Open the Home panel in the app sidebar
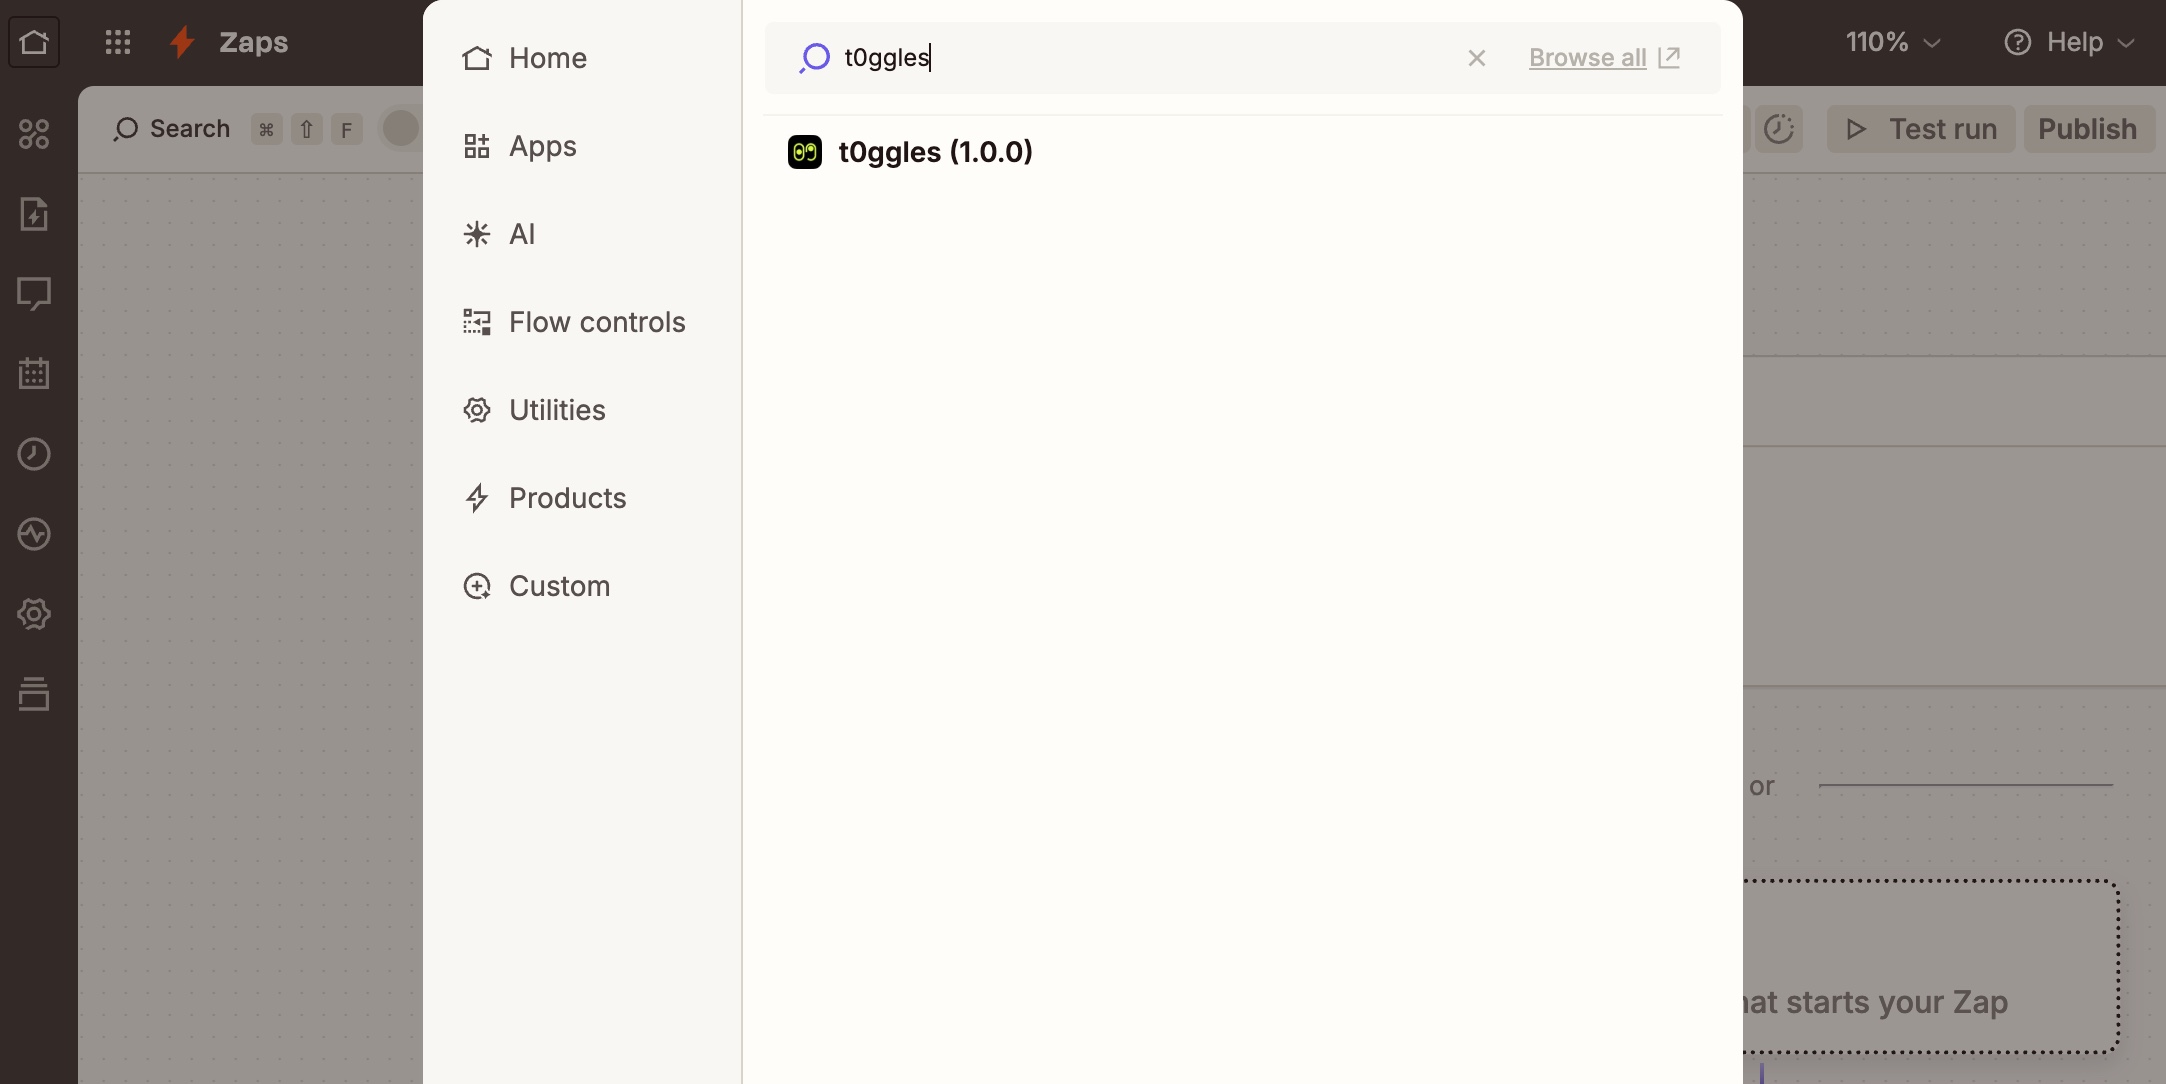2166x1084 pixels. click(548, 58)
